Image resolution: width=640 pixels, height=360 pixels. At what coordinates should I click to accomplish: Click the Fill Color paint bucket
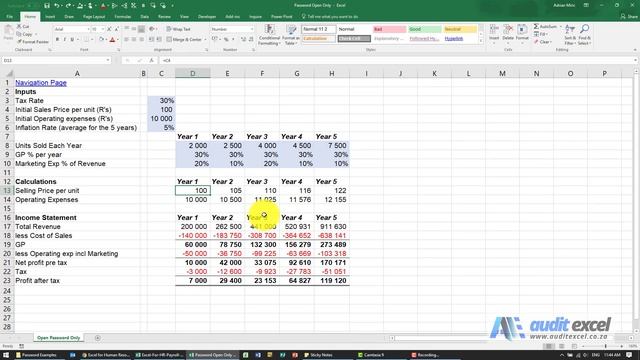(x=101, y=40)
